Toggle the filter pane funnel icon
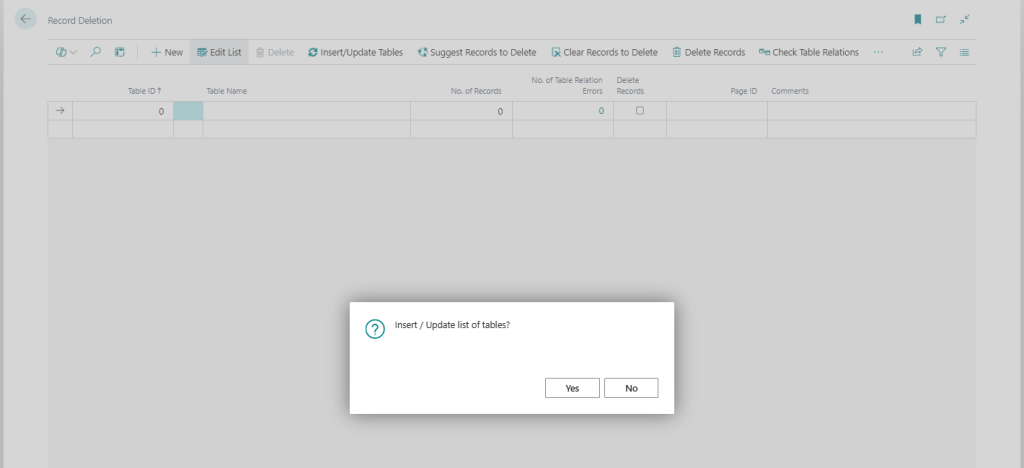The height and width of the screenshot is (468, 1024). tap(941, 52)
